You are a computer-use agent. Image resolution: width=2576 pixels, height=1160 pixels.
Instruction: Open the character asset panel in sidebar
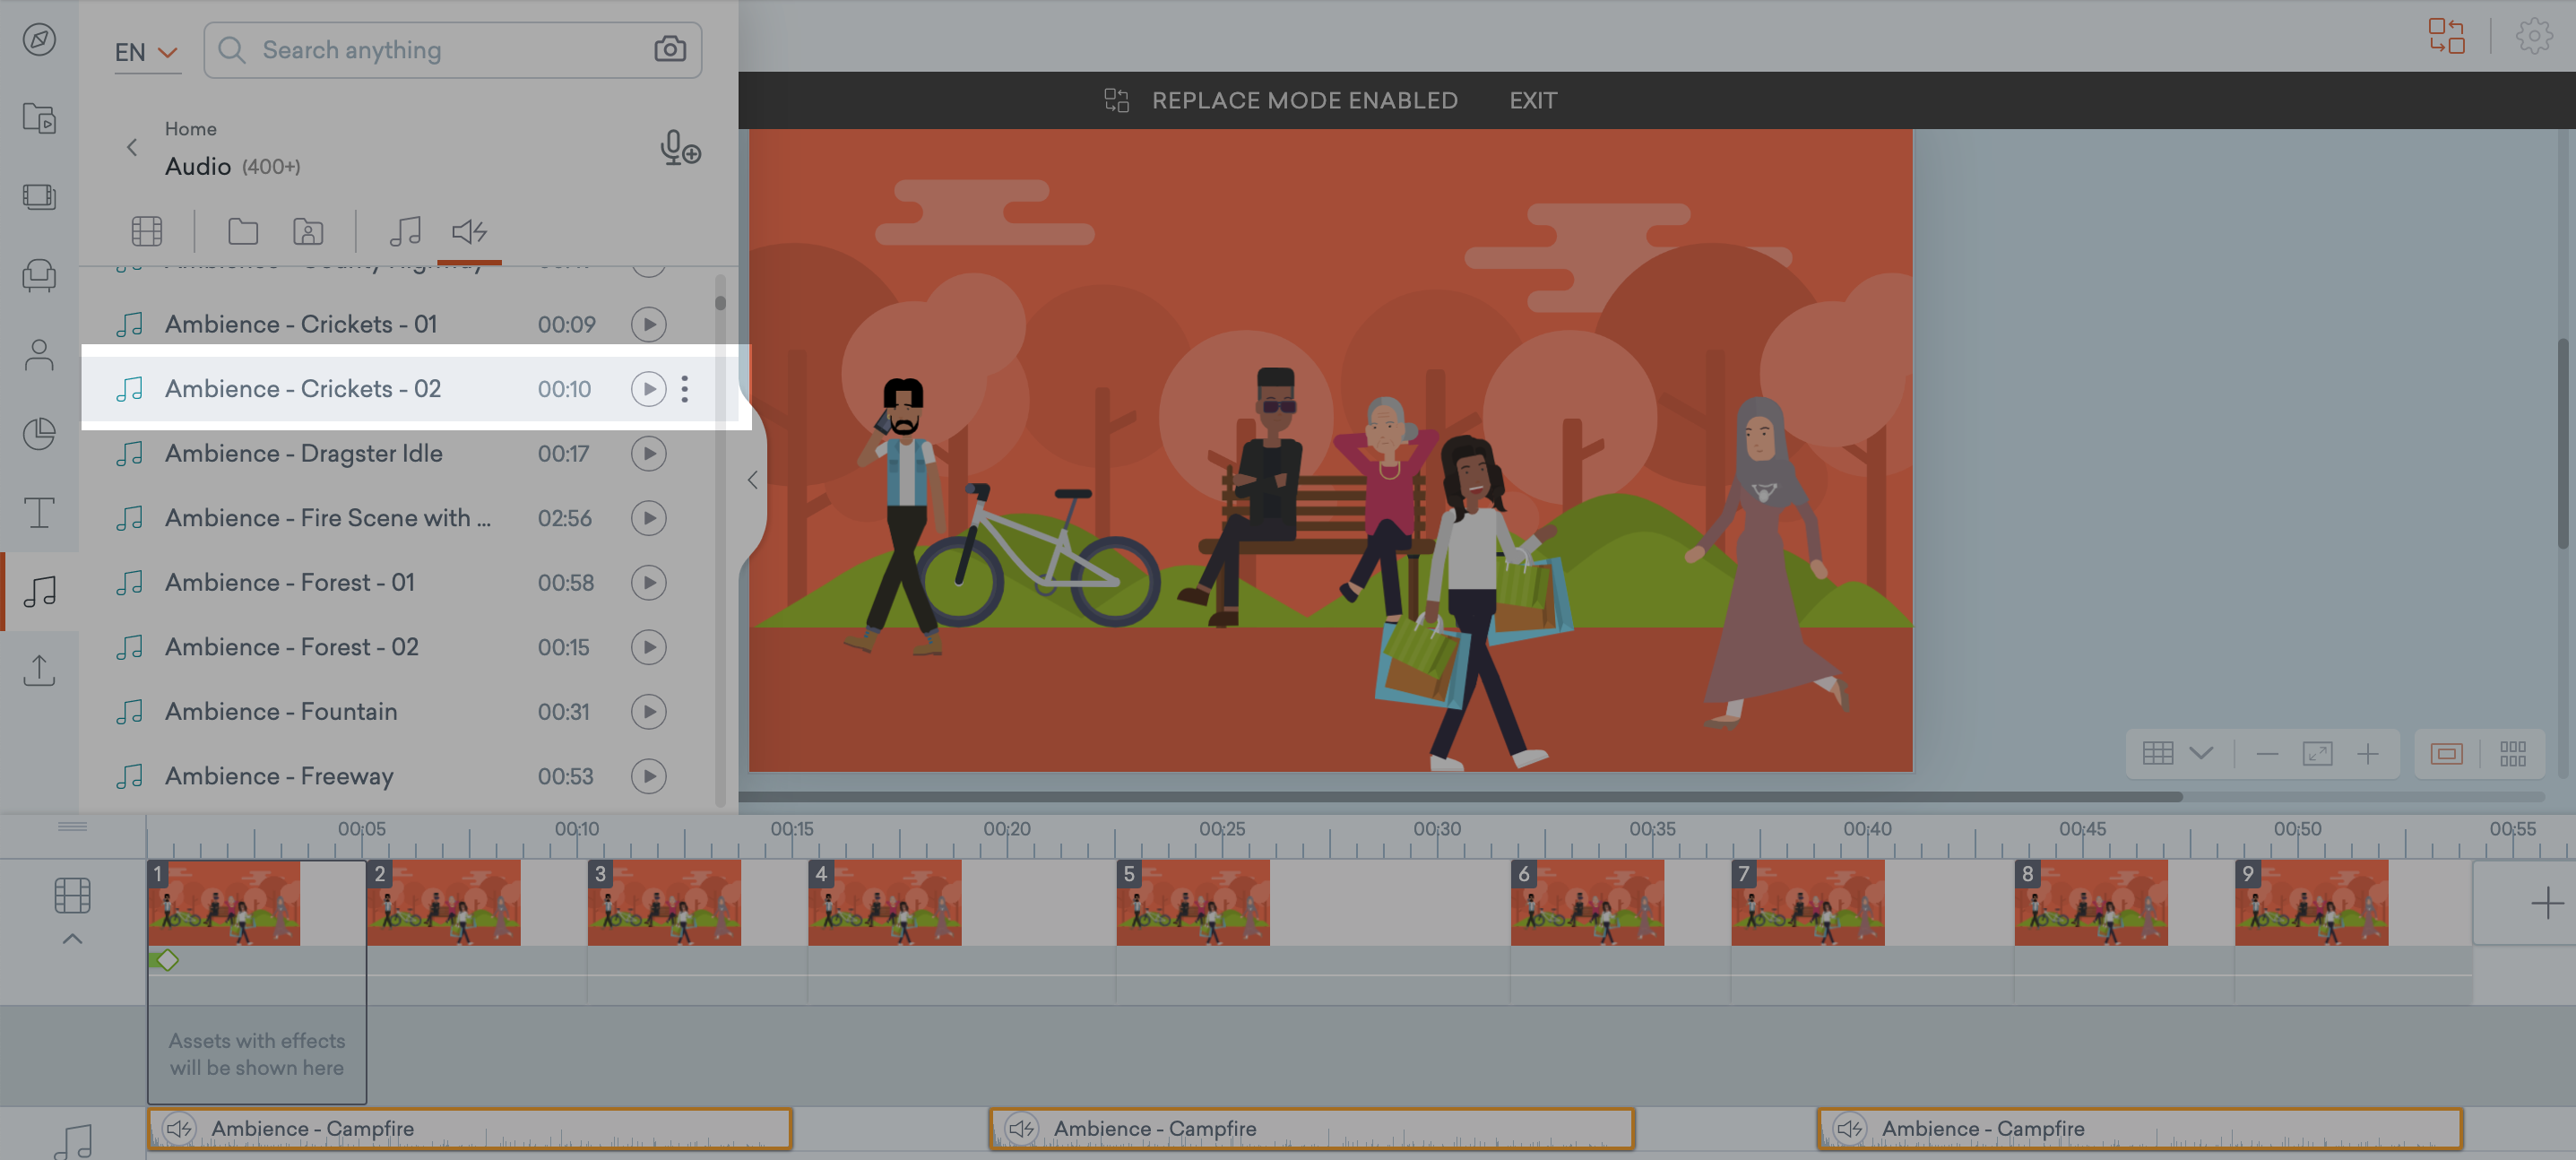pyautogui.click(x=39, y=353)
